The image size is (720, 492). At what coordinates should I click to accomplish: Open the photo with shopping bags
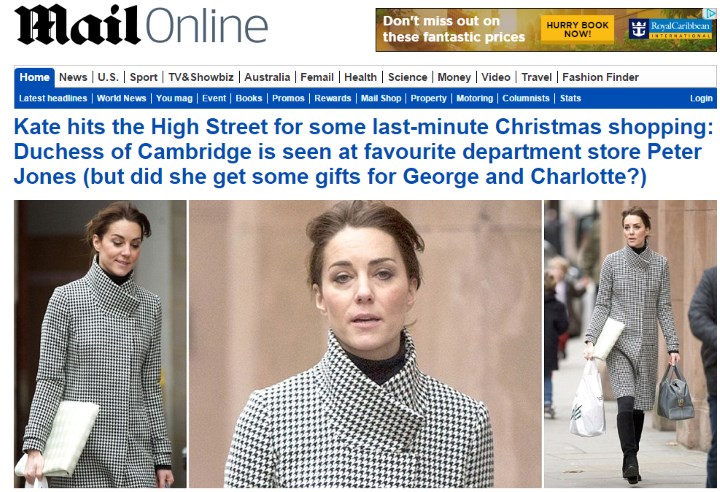click(630, 344)
